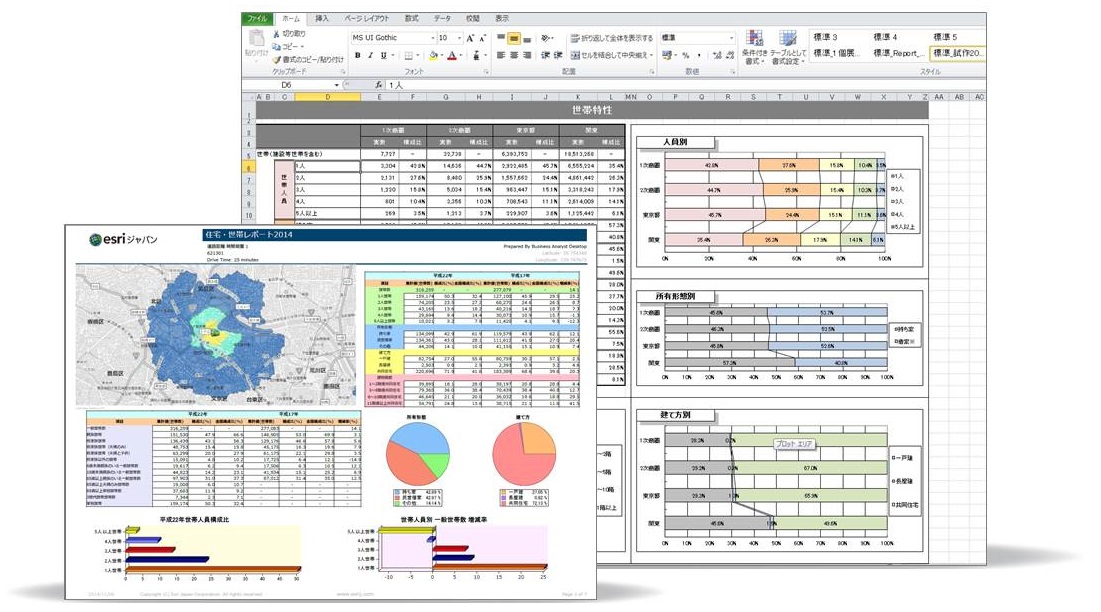Open Conditional Formatting (条件付き書式)
This screenshot has width=1101, height=612.
[x=755, y=48]
